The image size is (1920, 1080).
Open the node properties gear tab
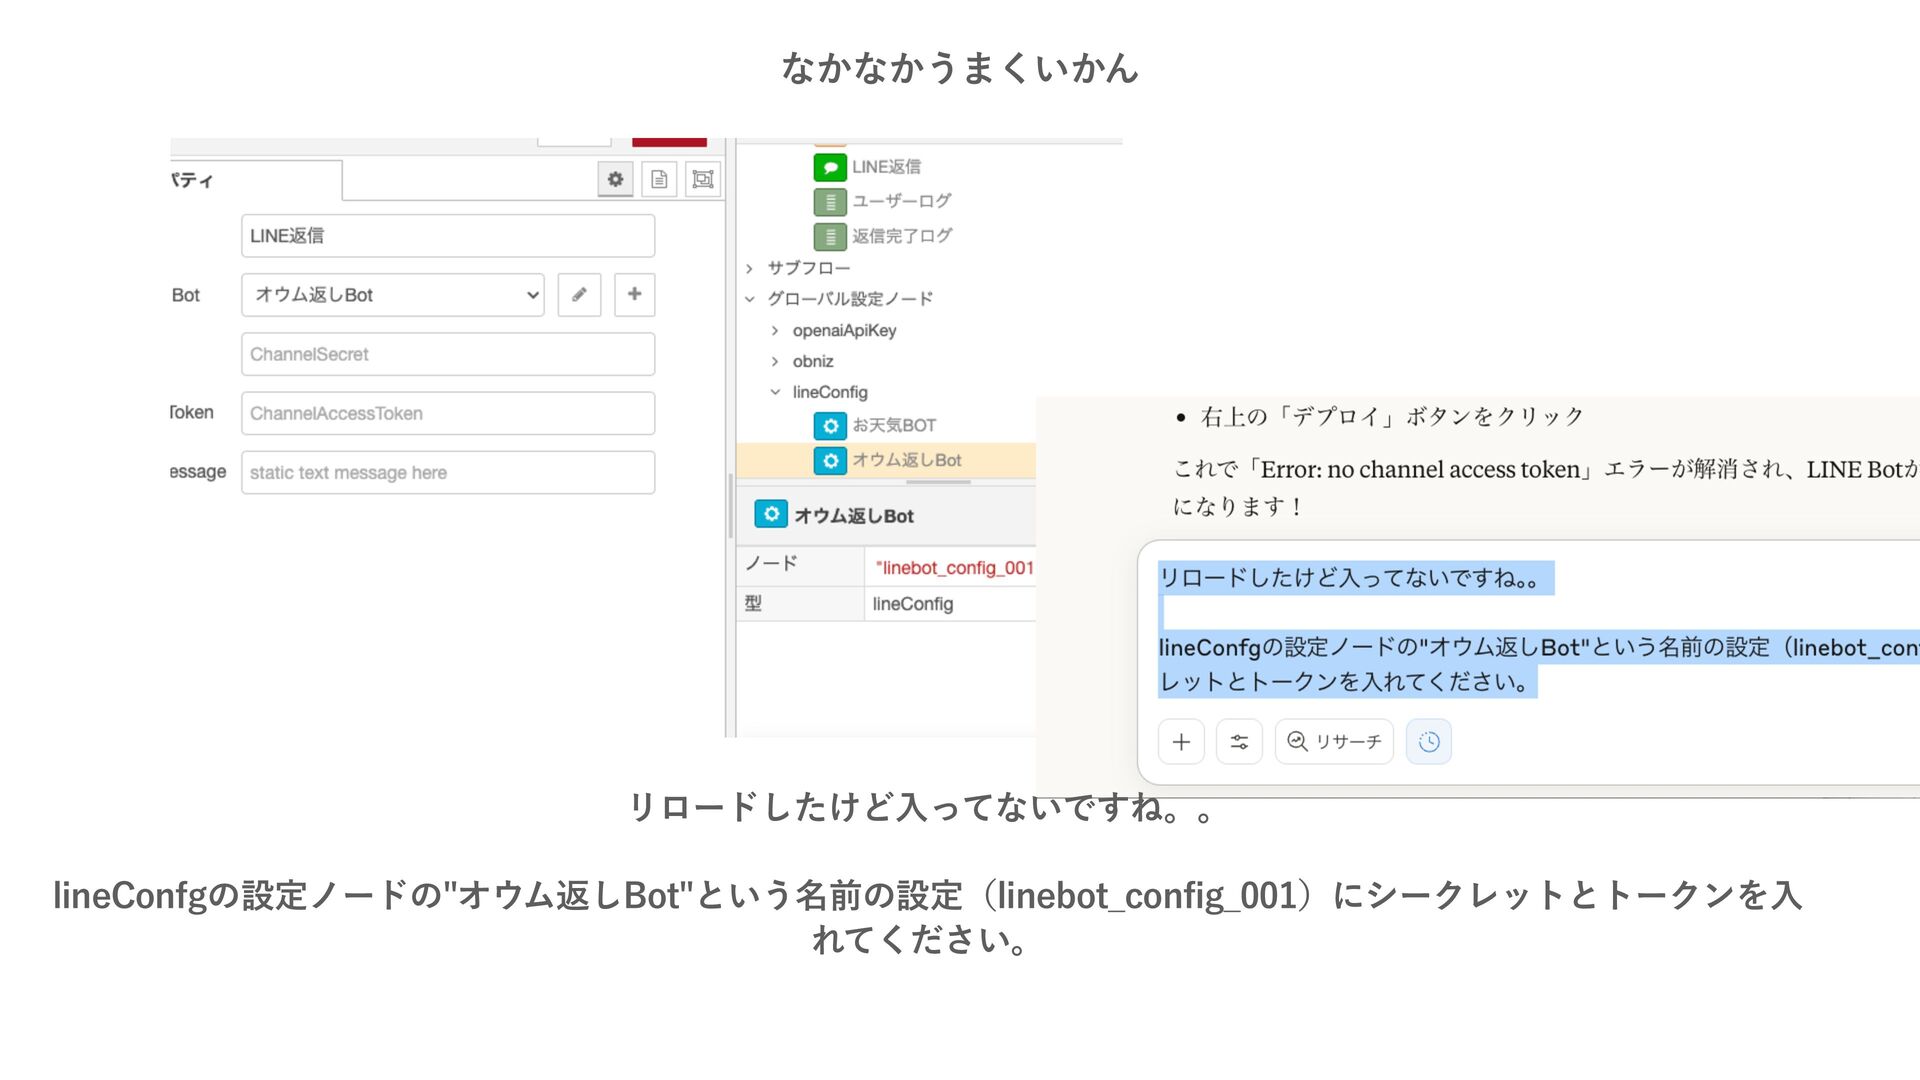point(615,179)
